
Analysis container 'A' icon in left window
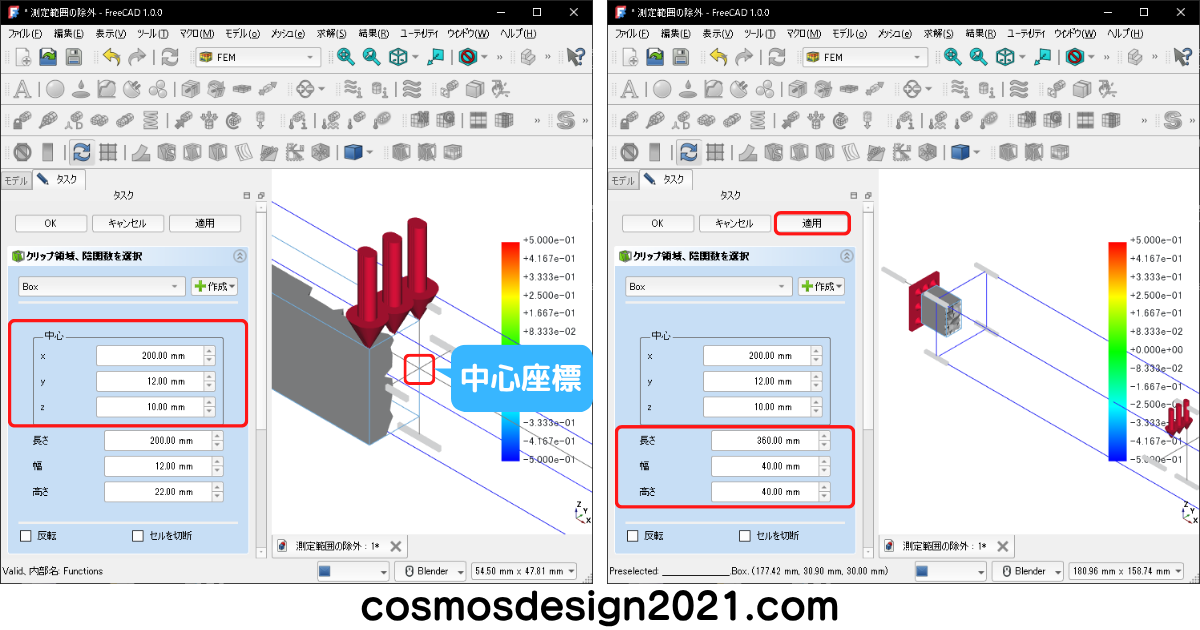click(22, 89)
